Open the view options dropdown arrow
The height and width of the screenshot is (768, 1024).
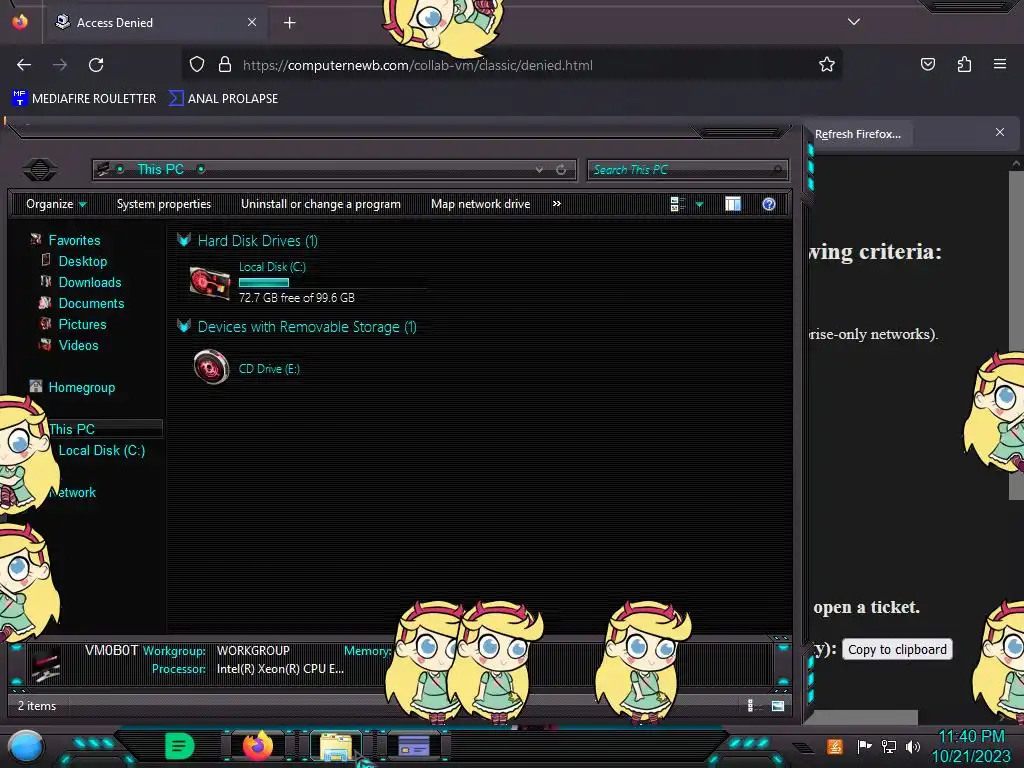[699, 205]
